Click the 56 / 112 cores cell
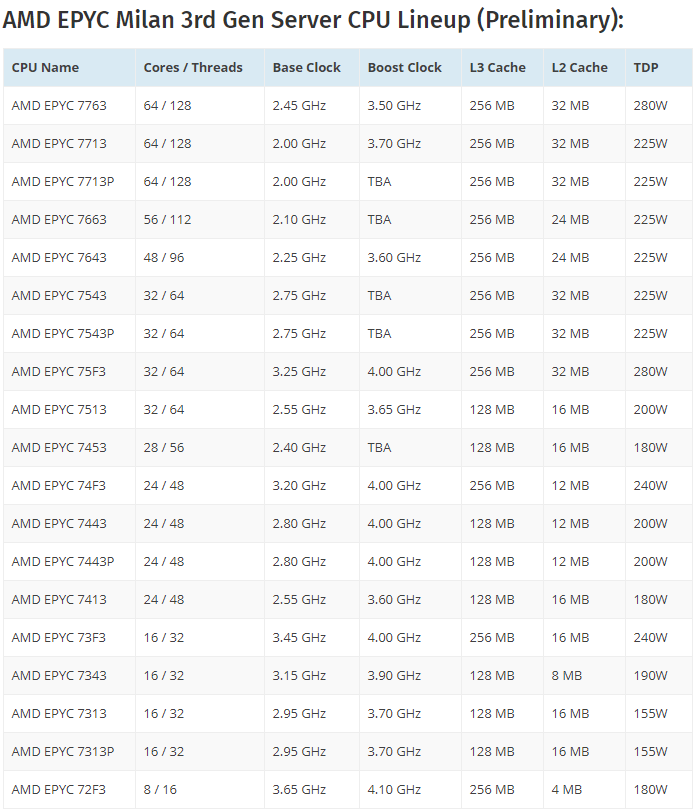696x812 pixels. click(167, 220)
